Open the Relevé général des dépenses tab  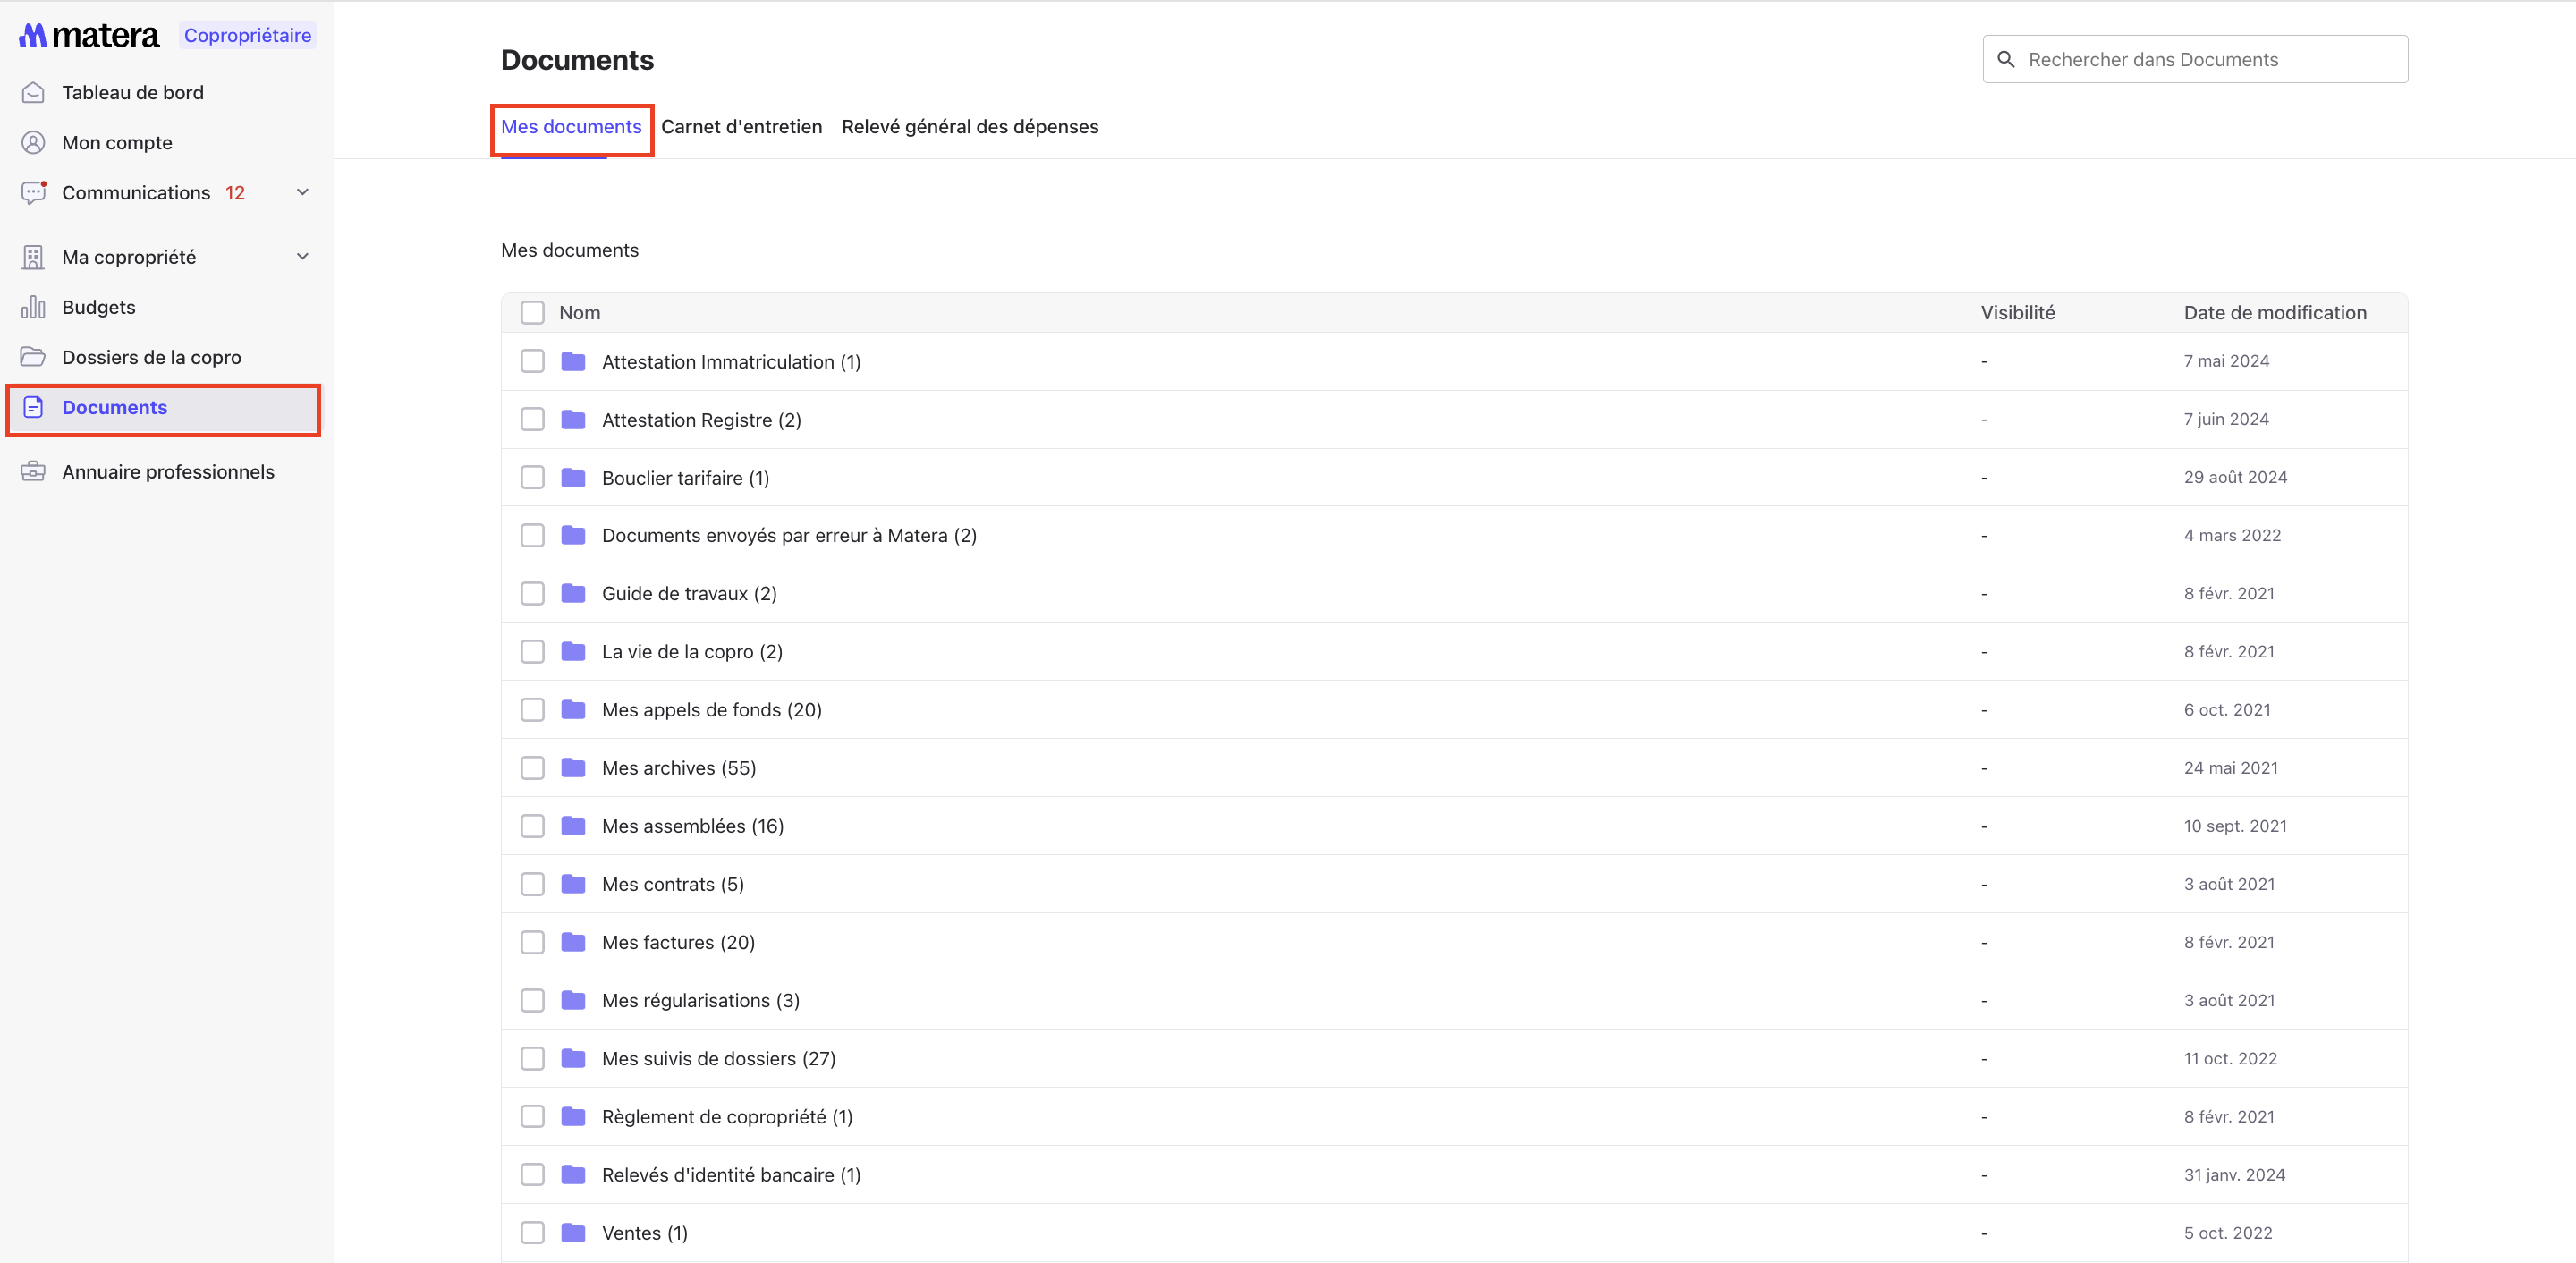tap(969, 127)
